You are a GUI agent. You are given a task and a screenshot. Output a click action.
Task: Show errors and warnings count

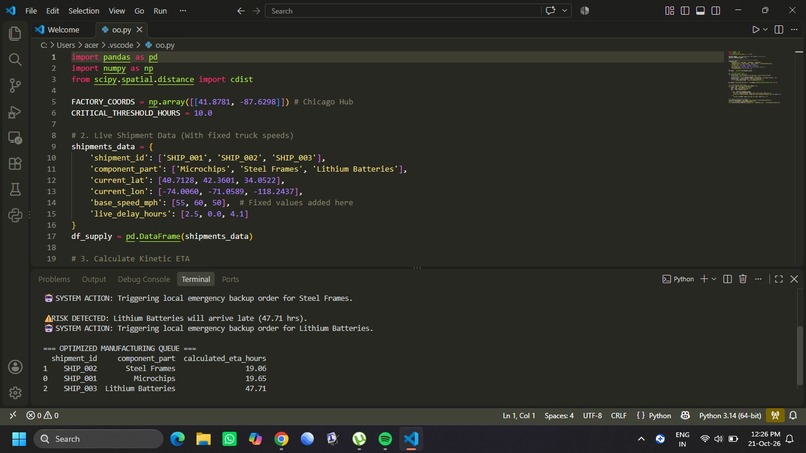click(x=43, y=415)
